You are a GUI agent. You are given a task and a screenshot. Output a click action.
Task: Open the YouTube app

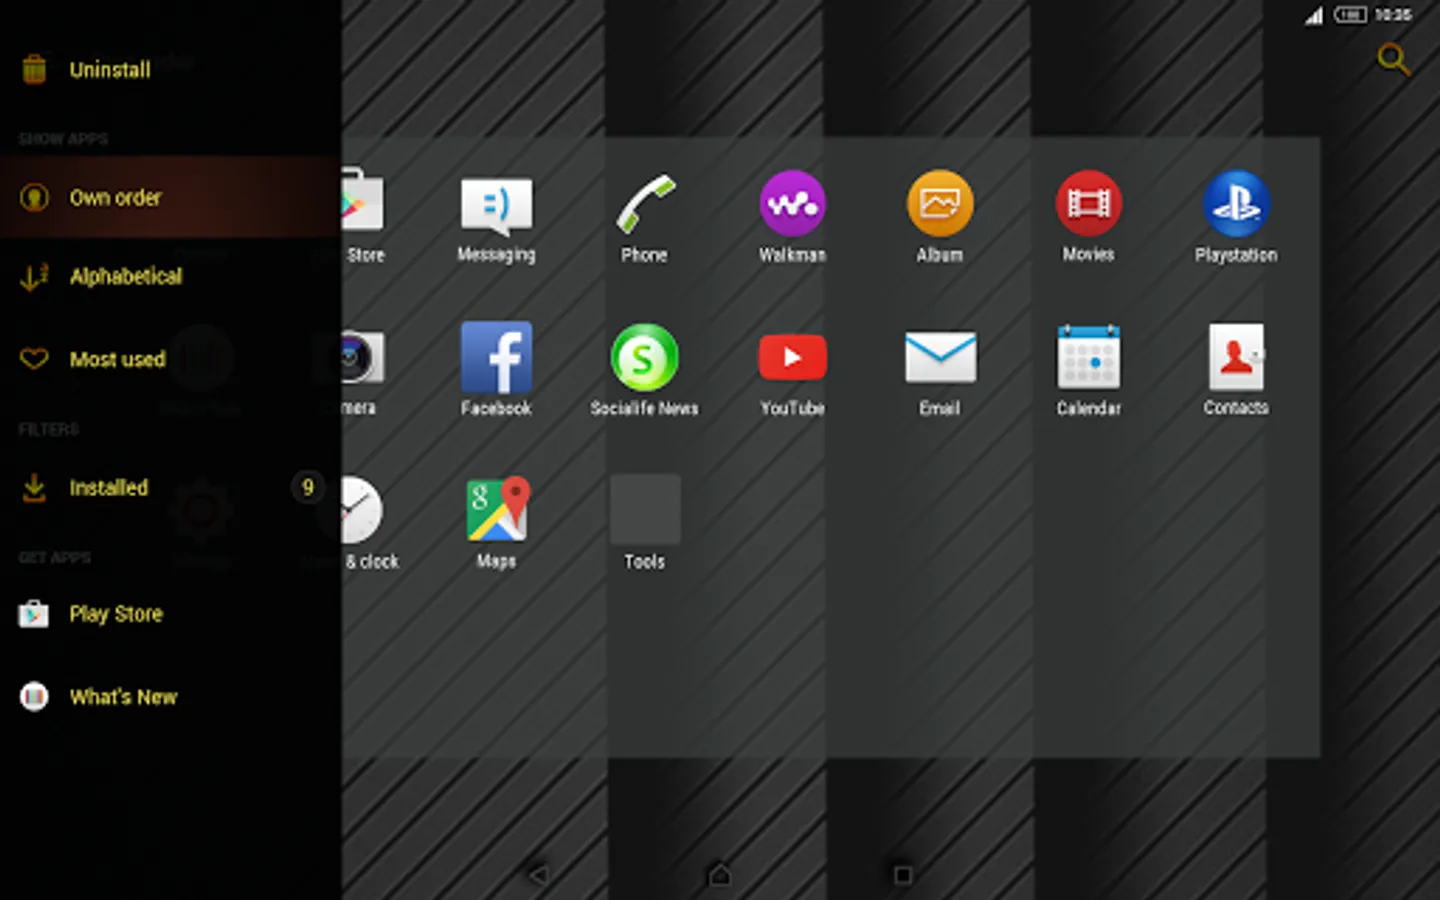[792, 358]
